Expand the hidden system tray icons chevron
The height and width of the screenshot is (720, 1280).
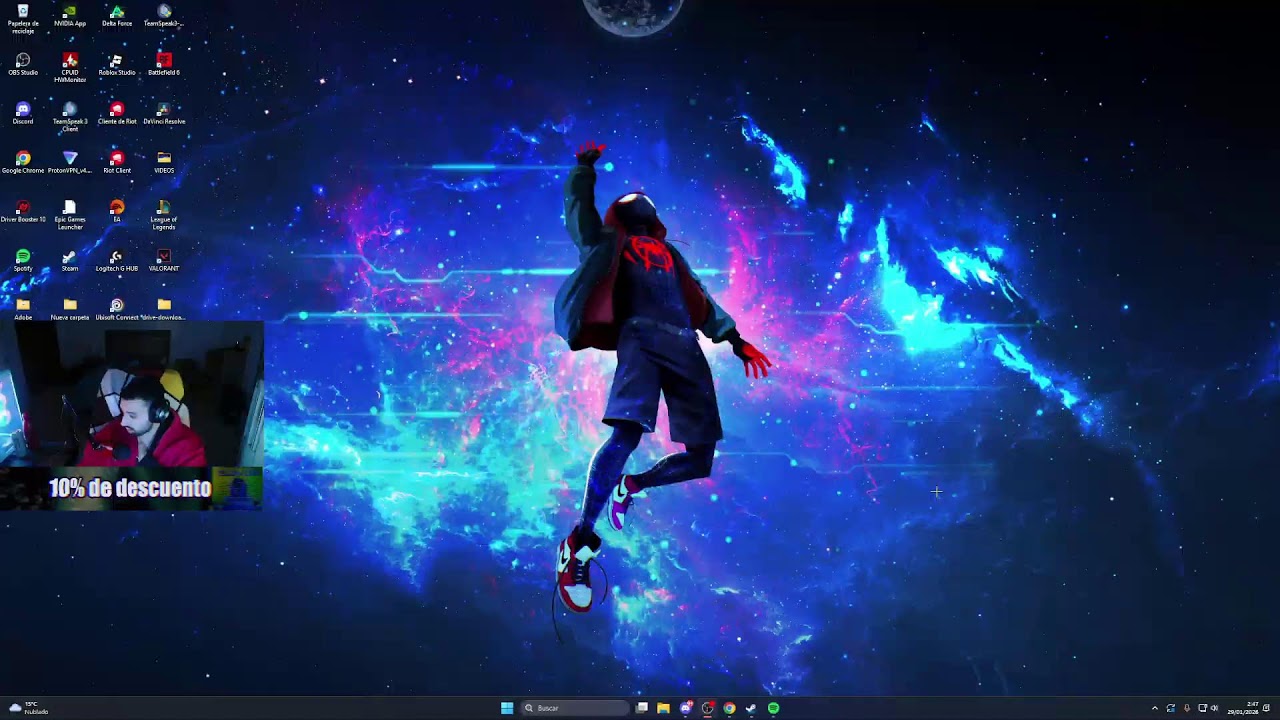click(x=1155, y=708)
